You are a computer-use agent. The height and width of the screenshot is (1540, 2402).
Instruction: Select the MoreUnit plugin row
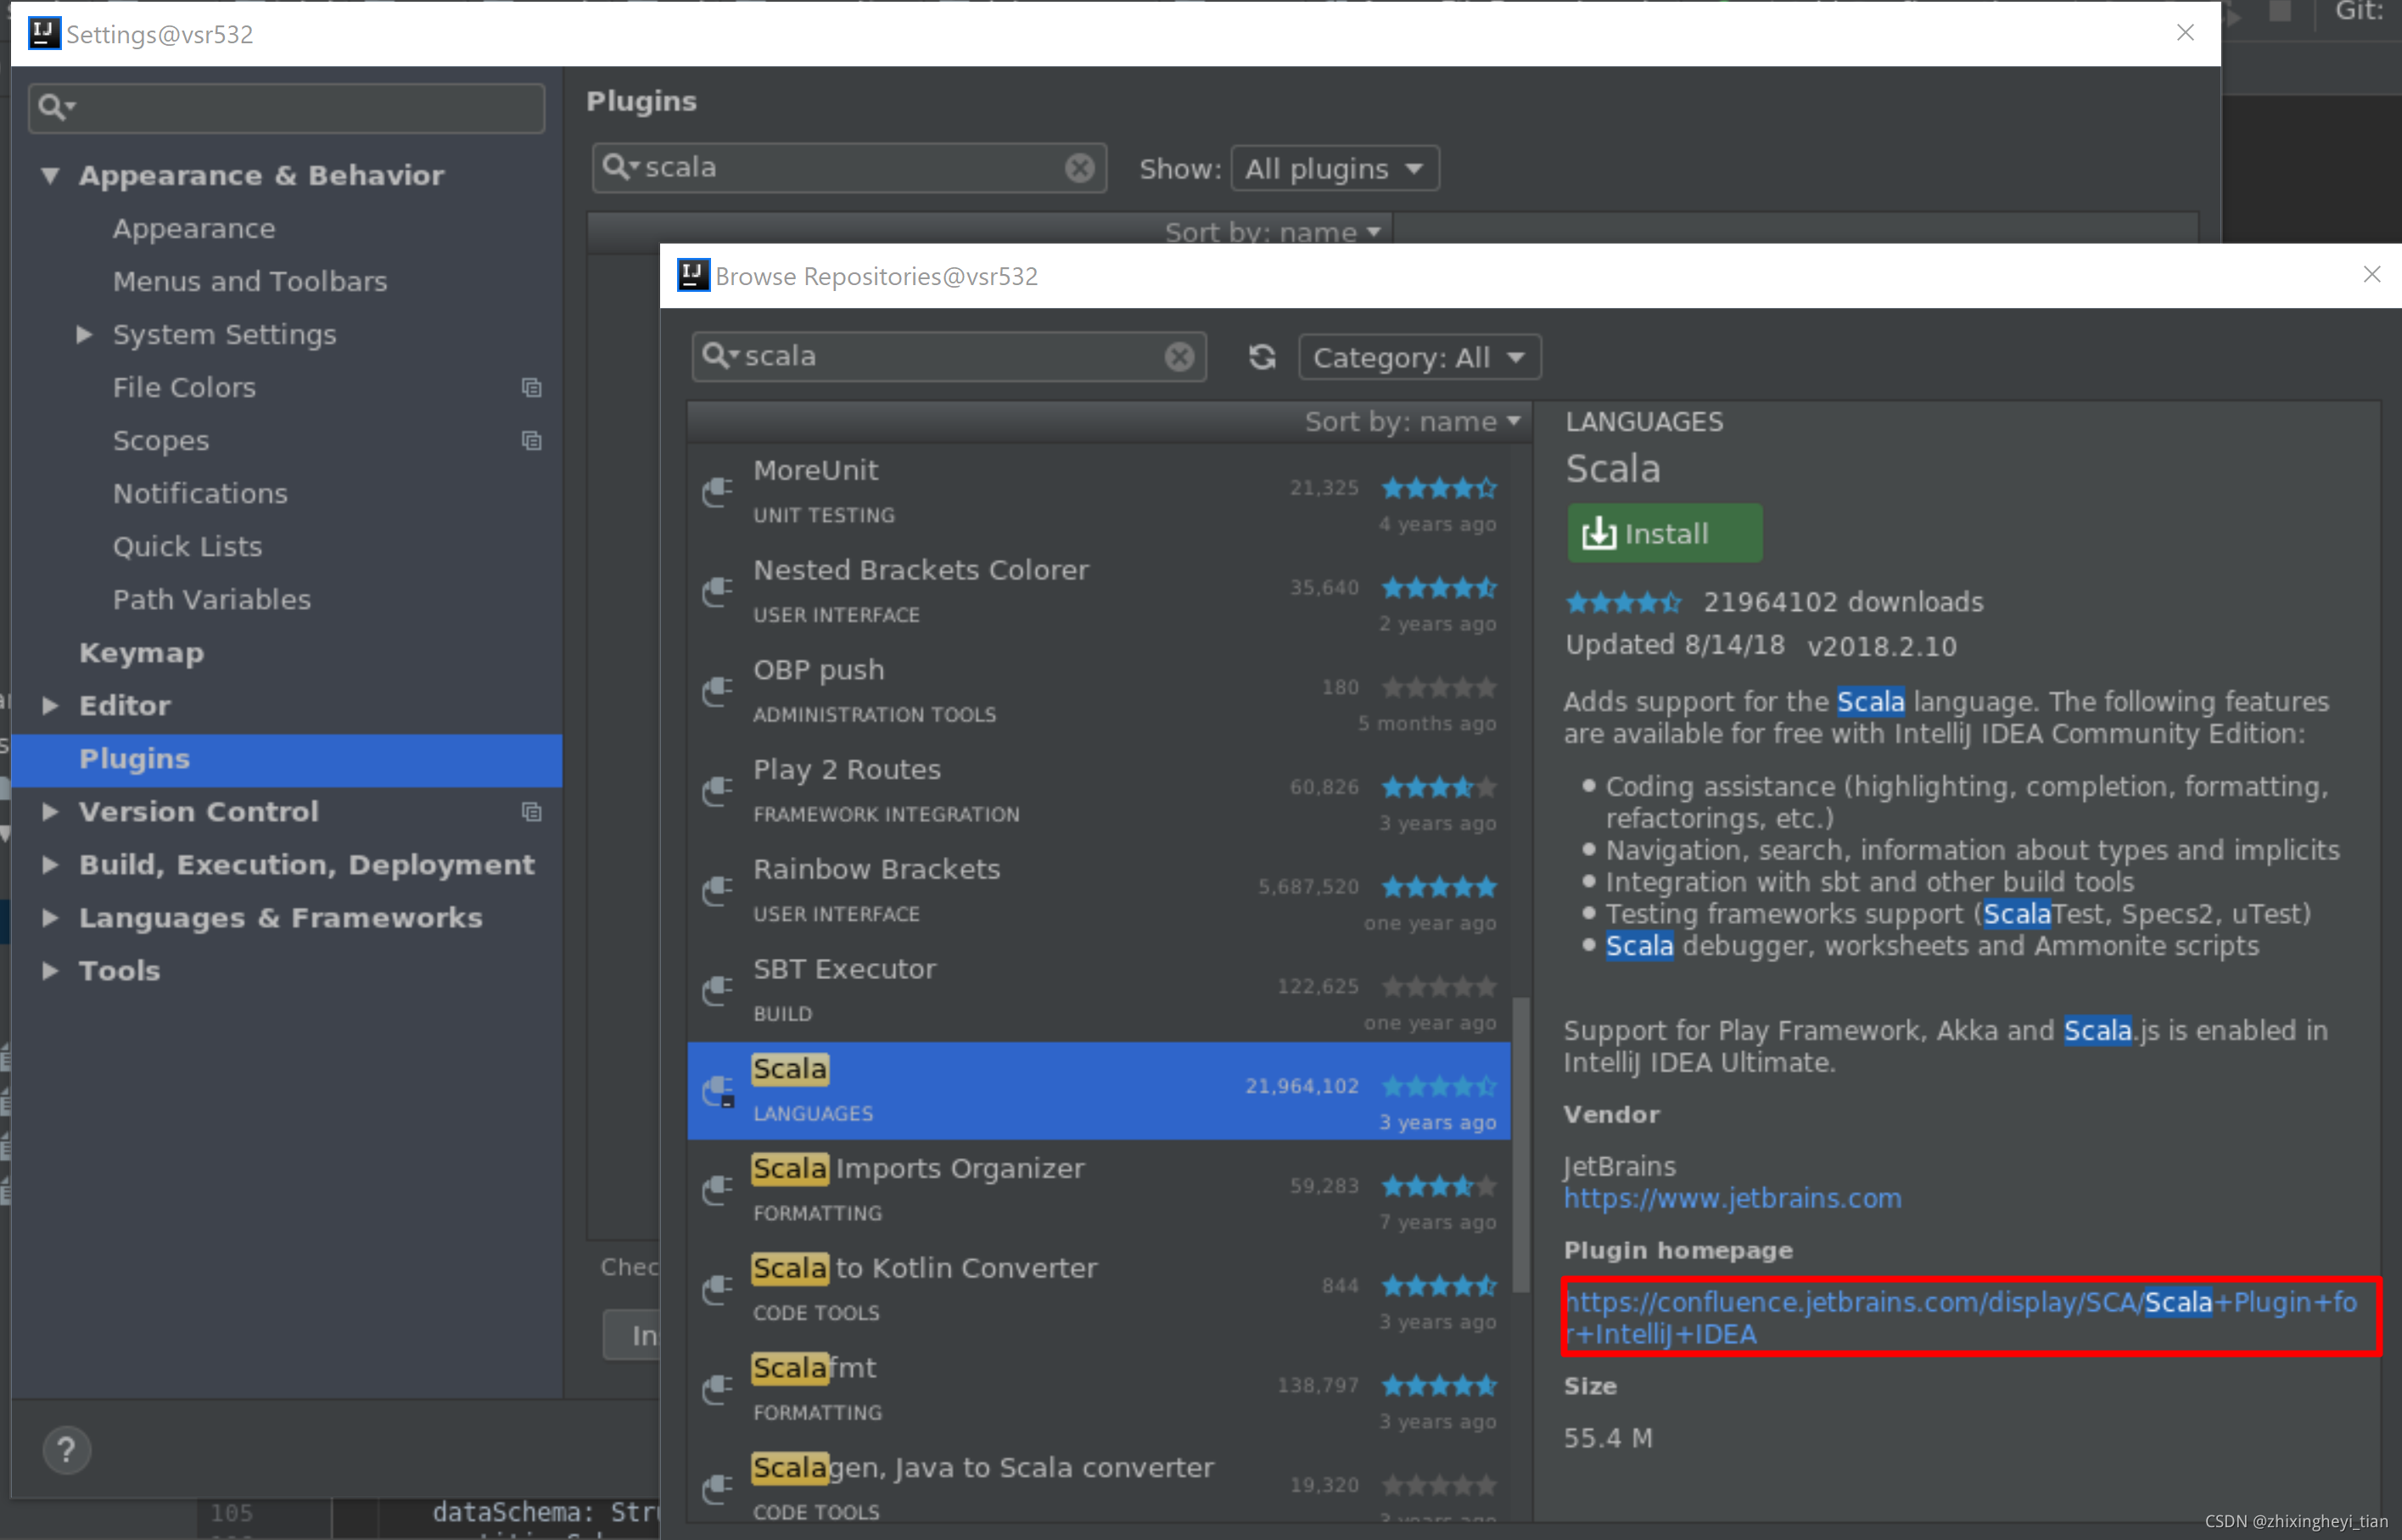[1099, 492]
